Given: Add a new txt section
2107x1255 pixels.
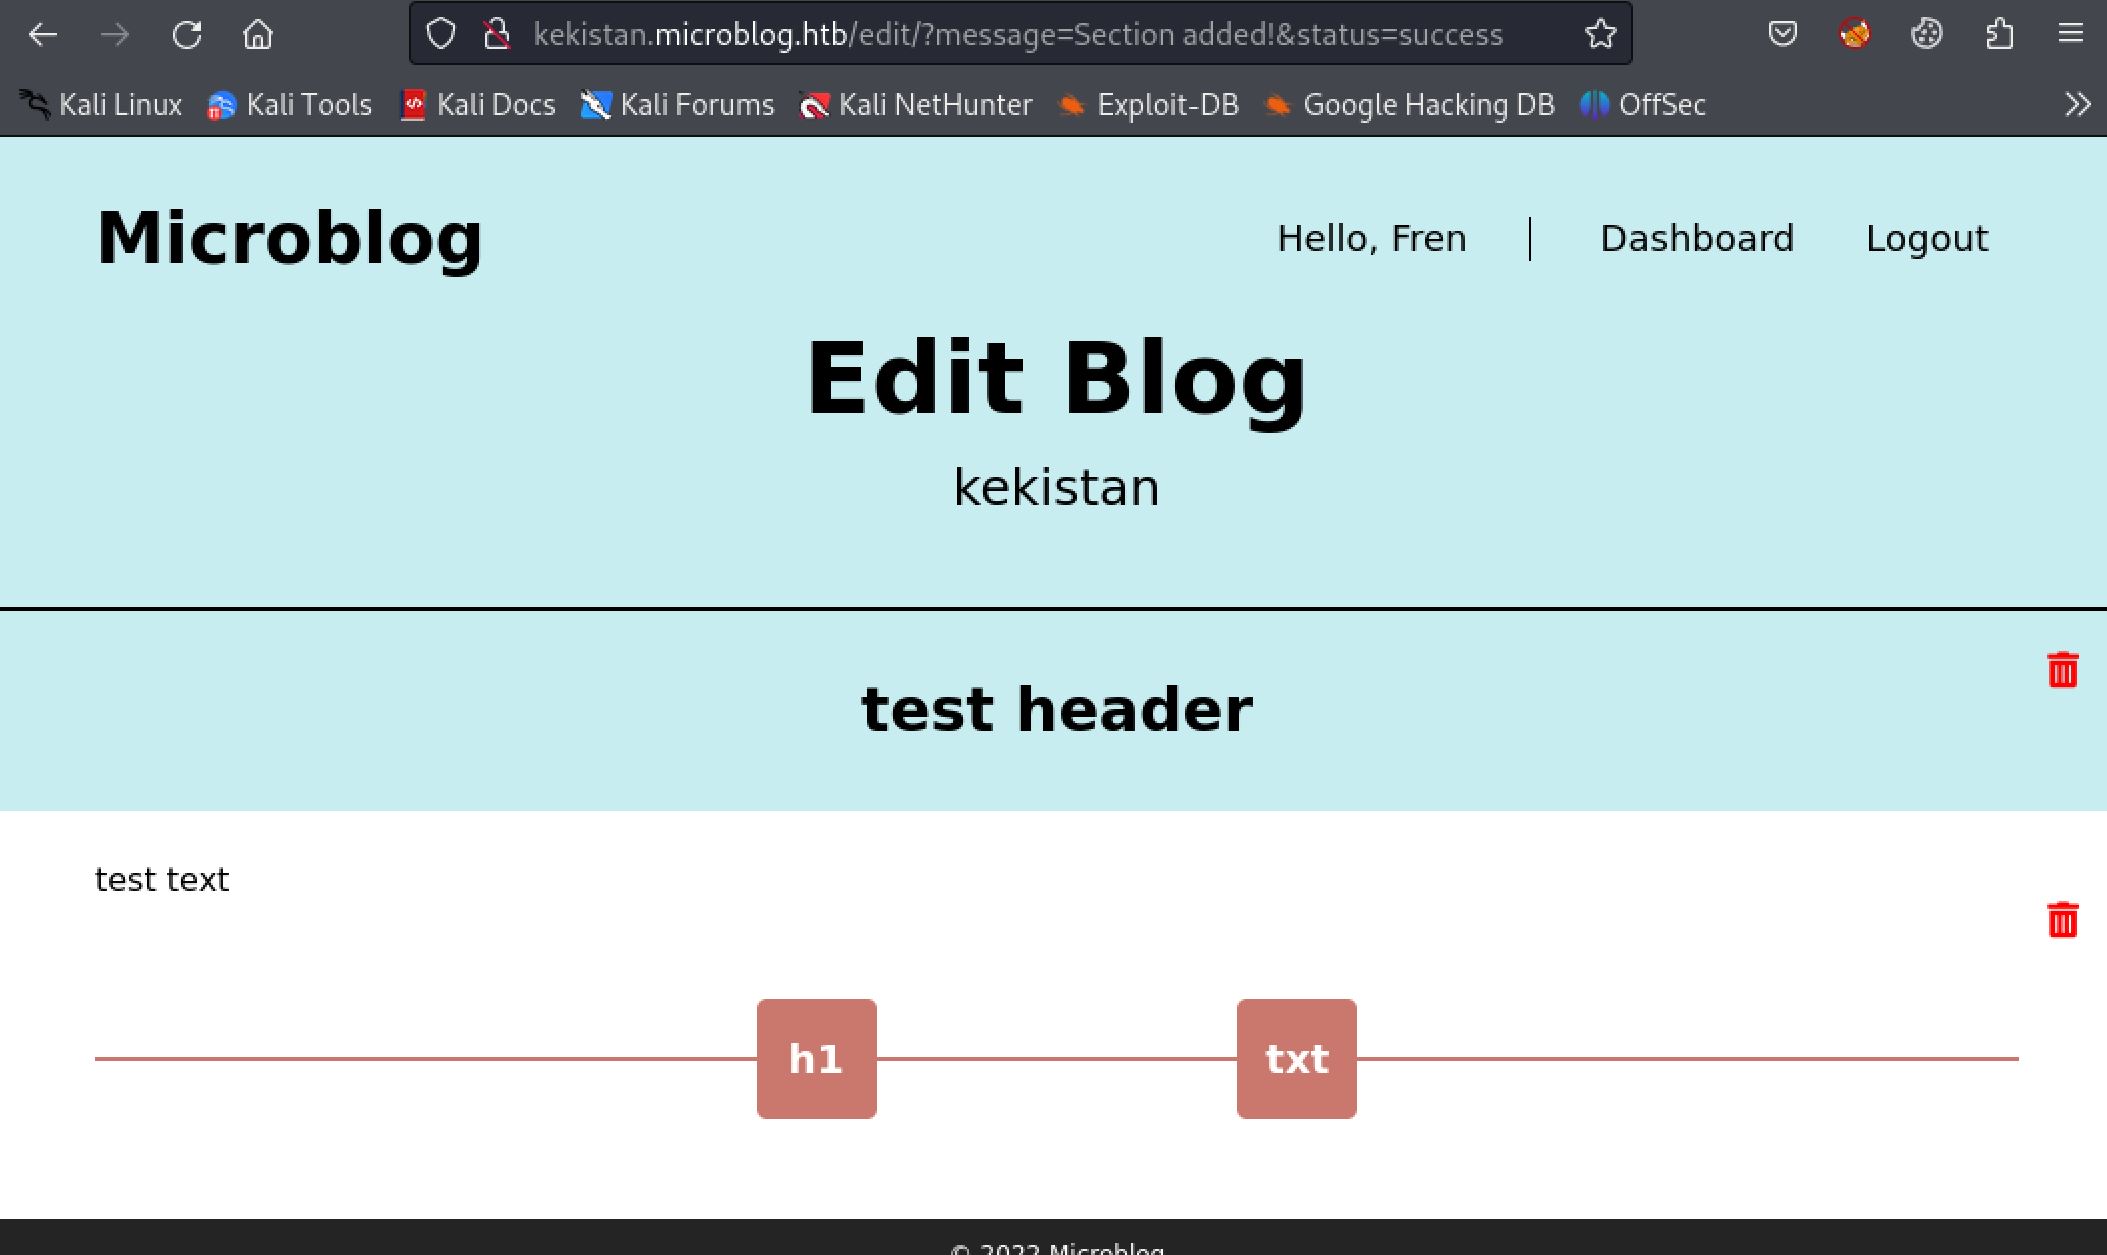Looking at the screenshot, I should click(x=1296, y=1059).
